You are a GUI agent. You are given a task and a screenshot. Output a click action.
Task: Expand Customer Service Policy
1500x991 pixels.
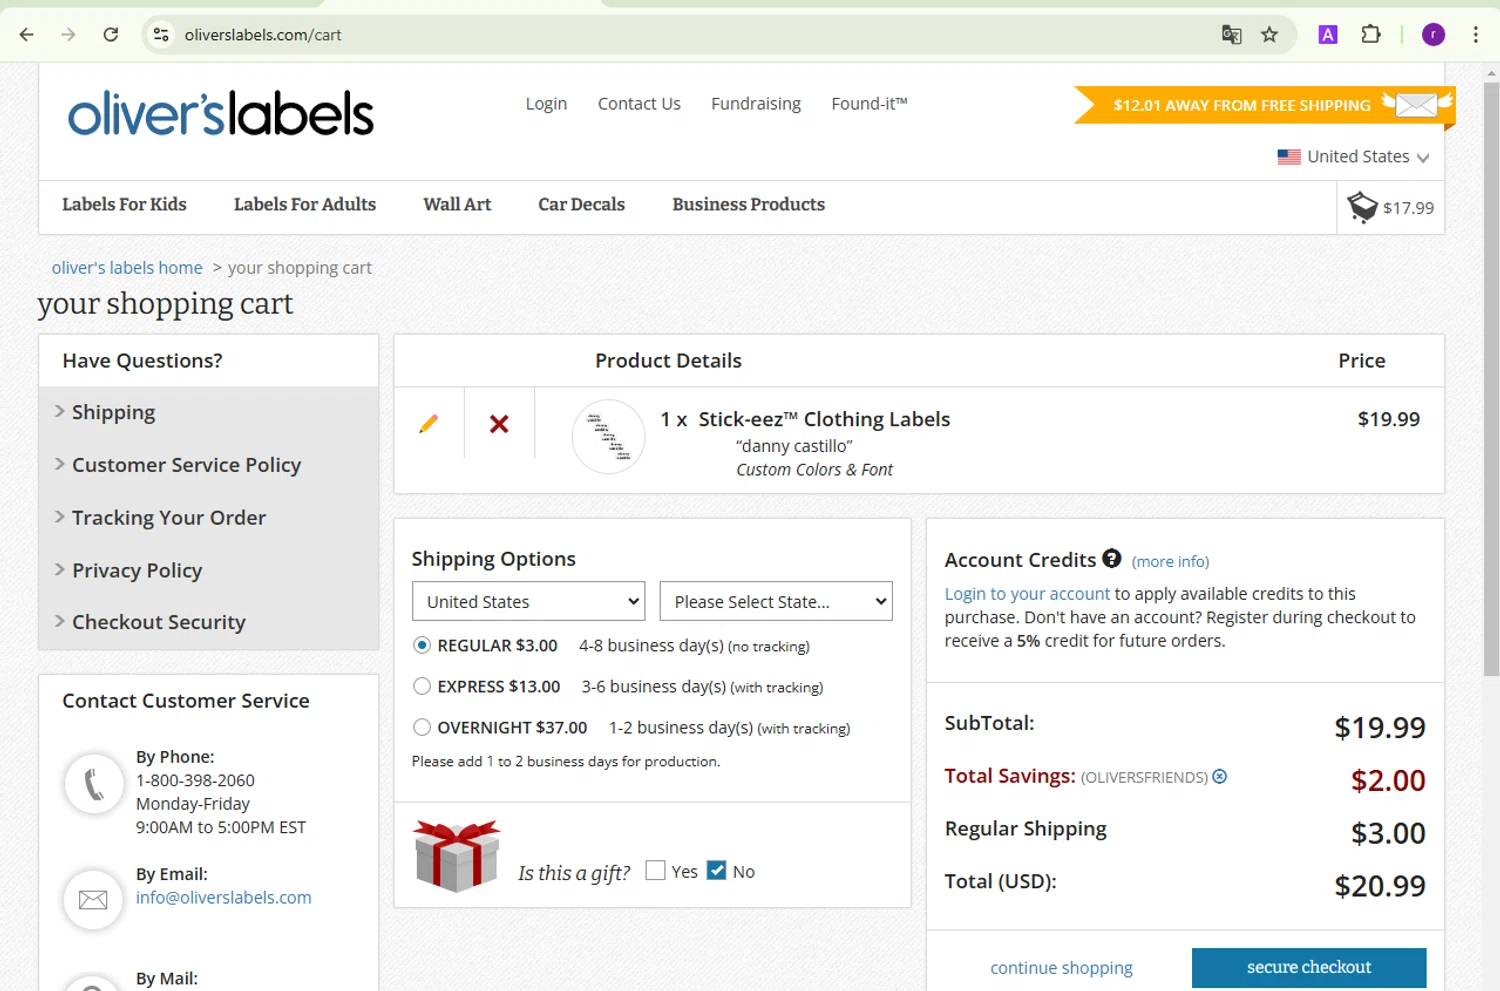[x=186, y=465]
